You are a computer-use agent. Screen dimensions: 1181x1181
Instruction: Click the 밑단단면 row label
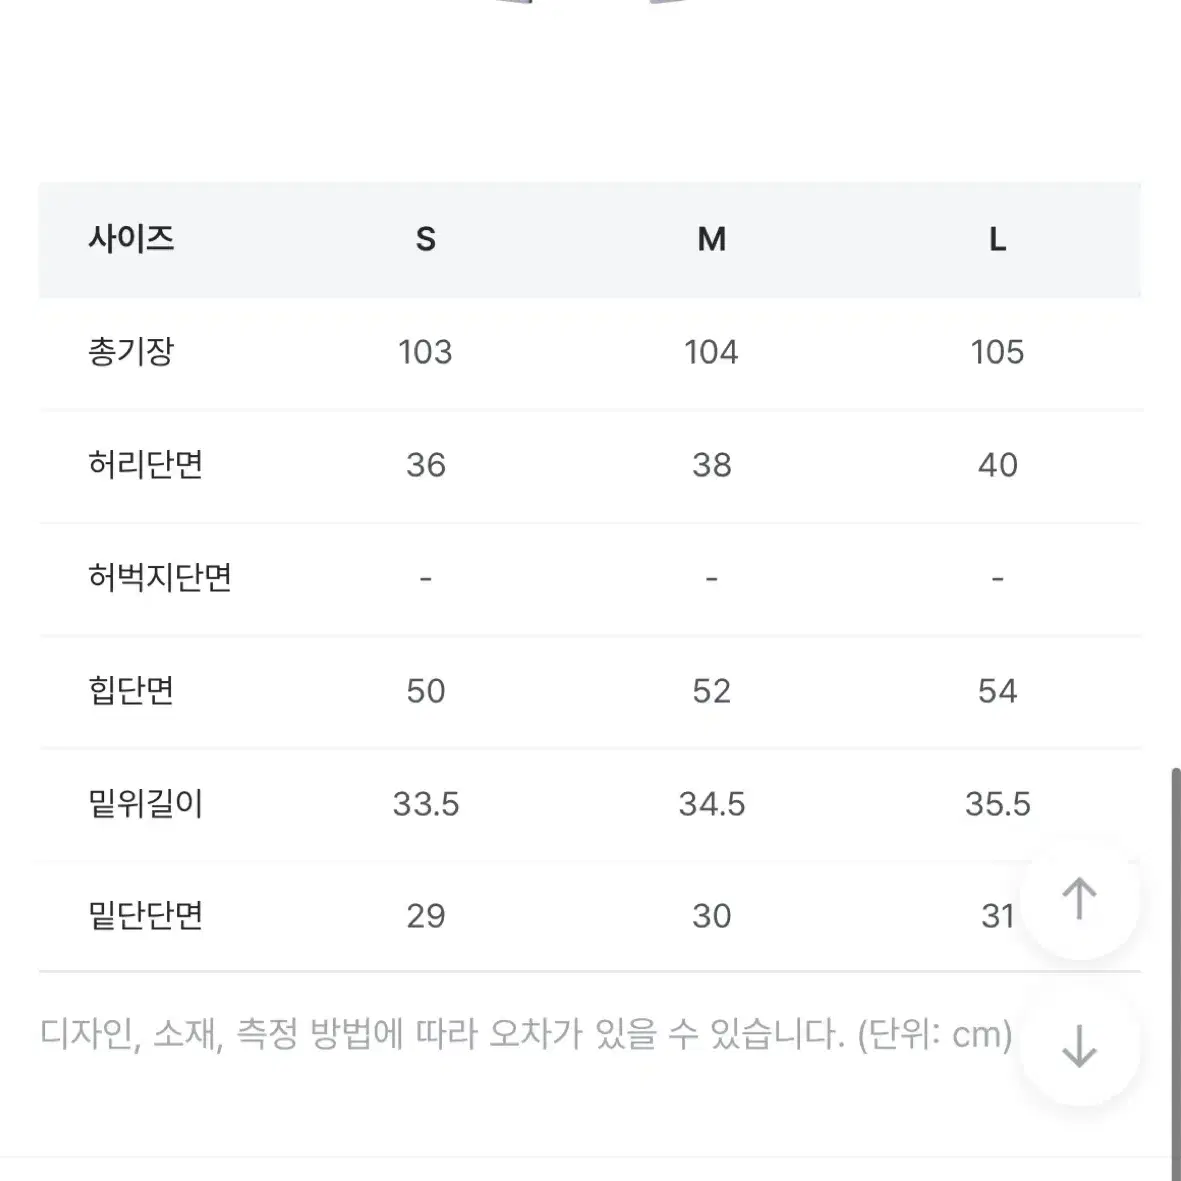click(146, 916)
